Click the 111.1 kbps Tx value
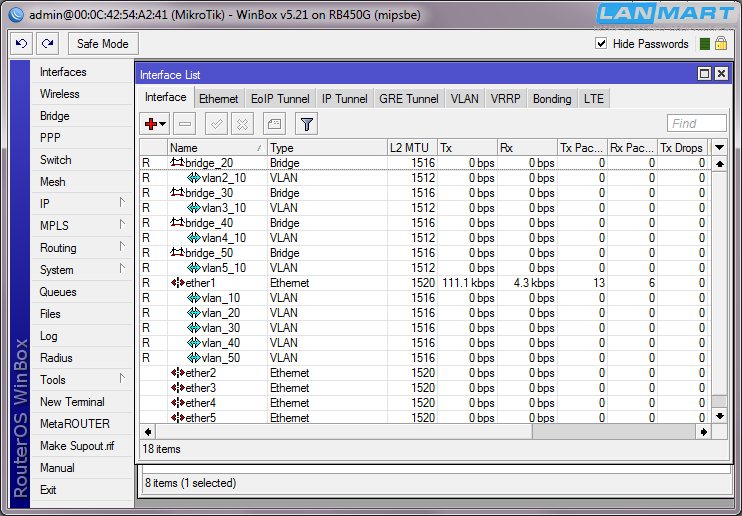The width and height of the screenshot is (742, 516). click(x=468, y=283)
